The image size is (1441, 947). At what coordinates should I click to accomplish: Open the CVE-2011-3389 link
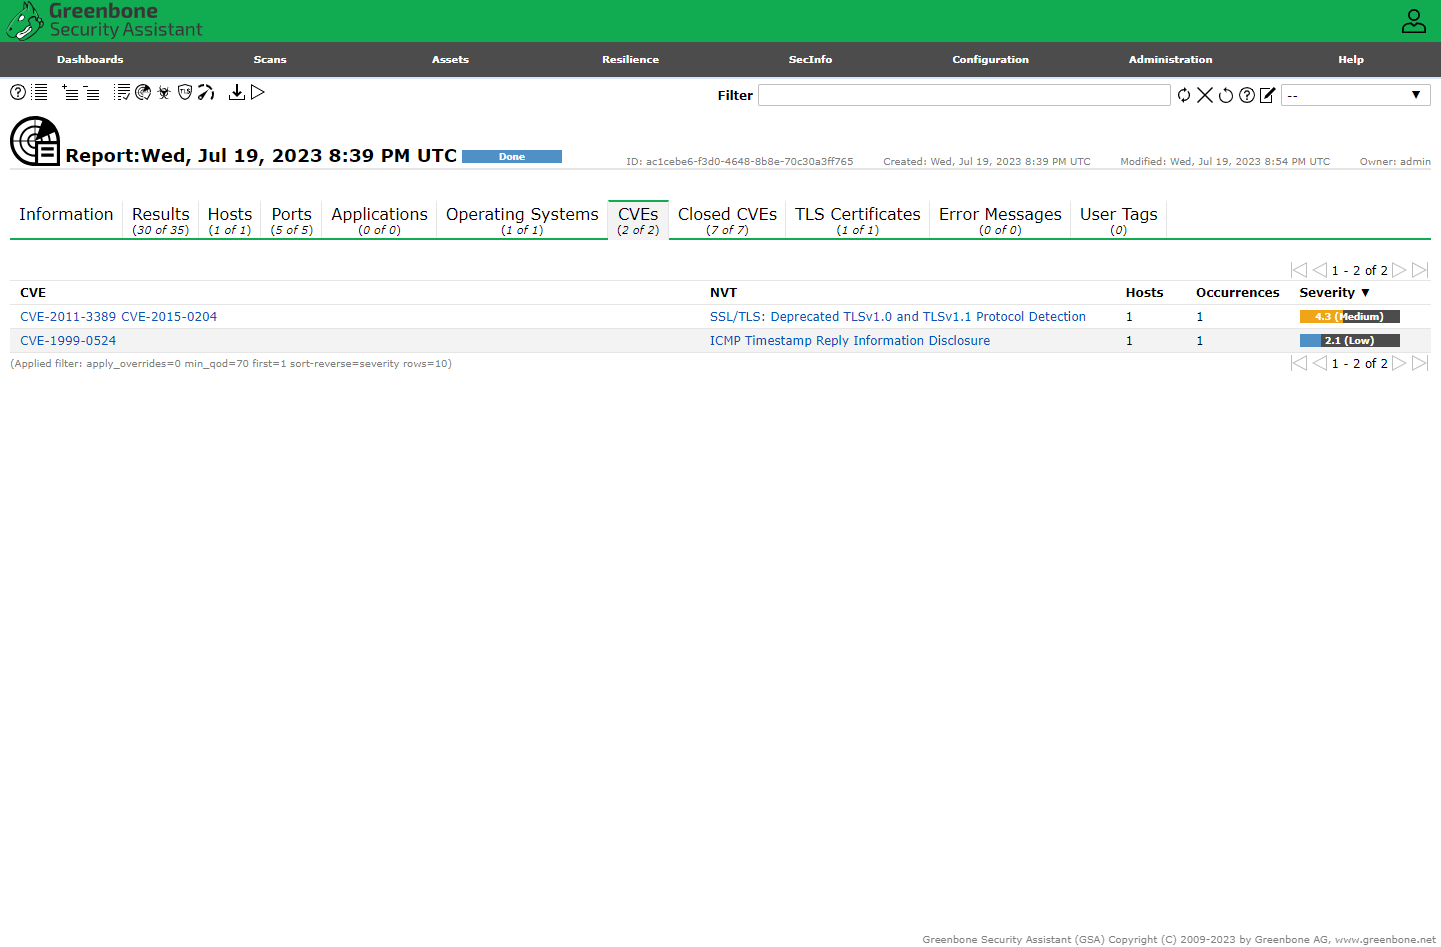coord(68,316)
